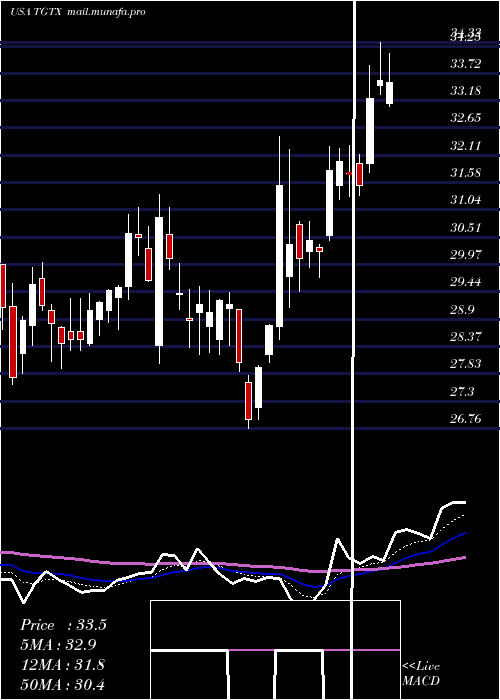
Task: Select the Price : 33.5 readout
Action: click(x=63, y=625)
